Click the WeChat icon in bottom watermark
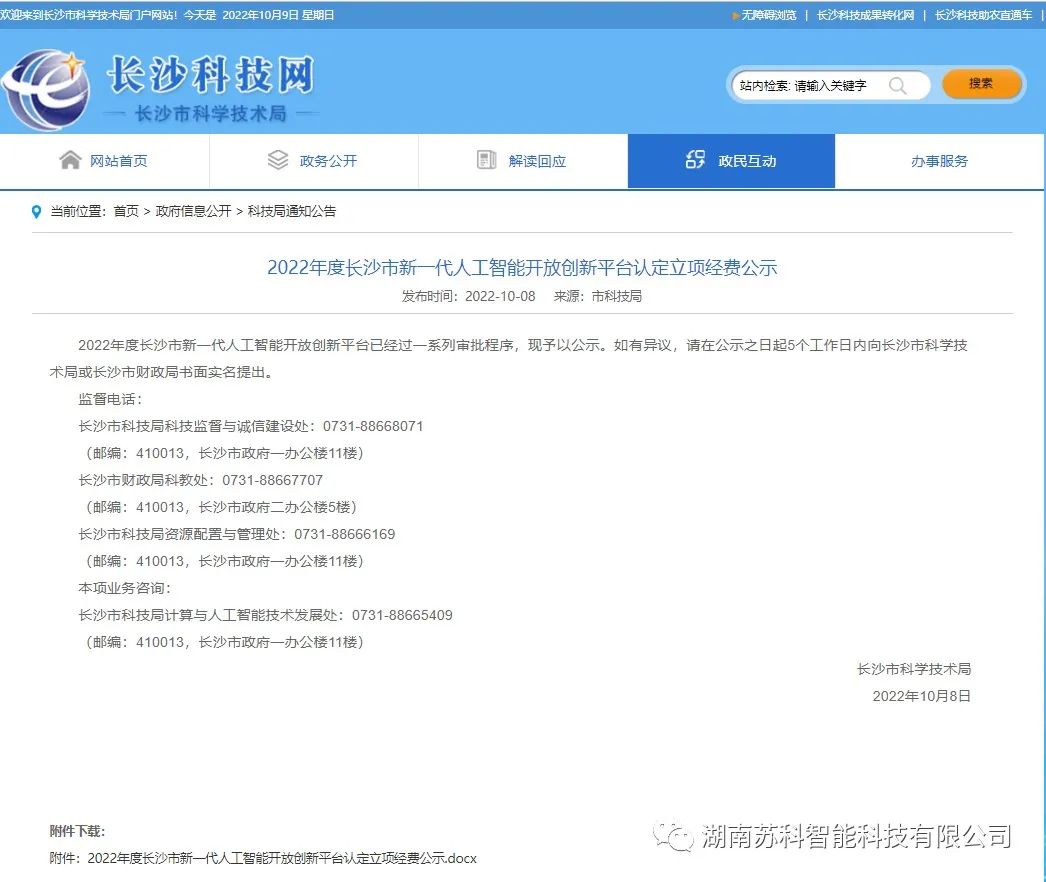Viewport: 1046px width, 882px height. pos(674,836)
